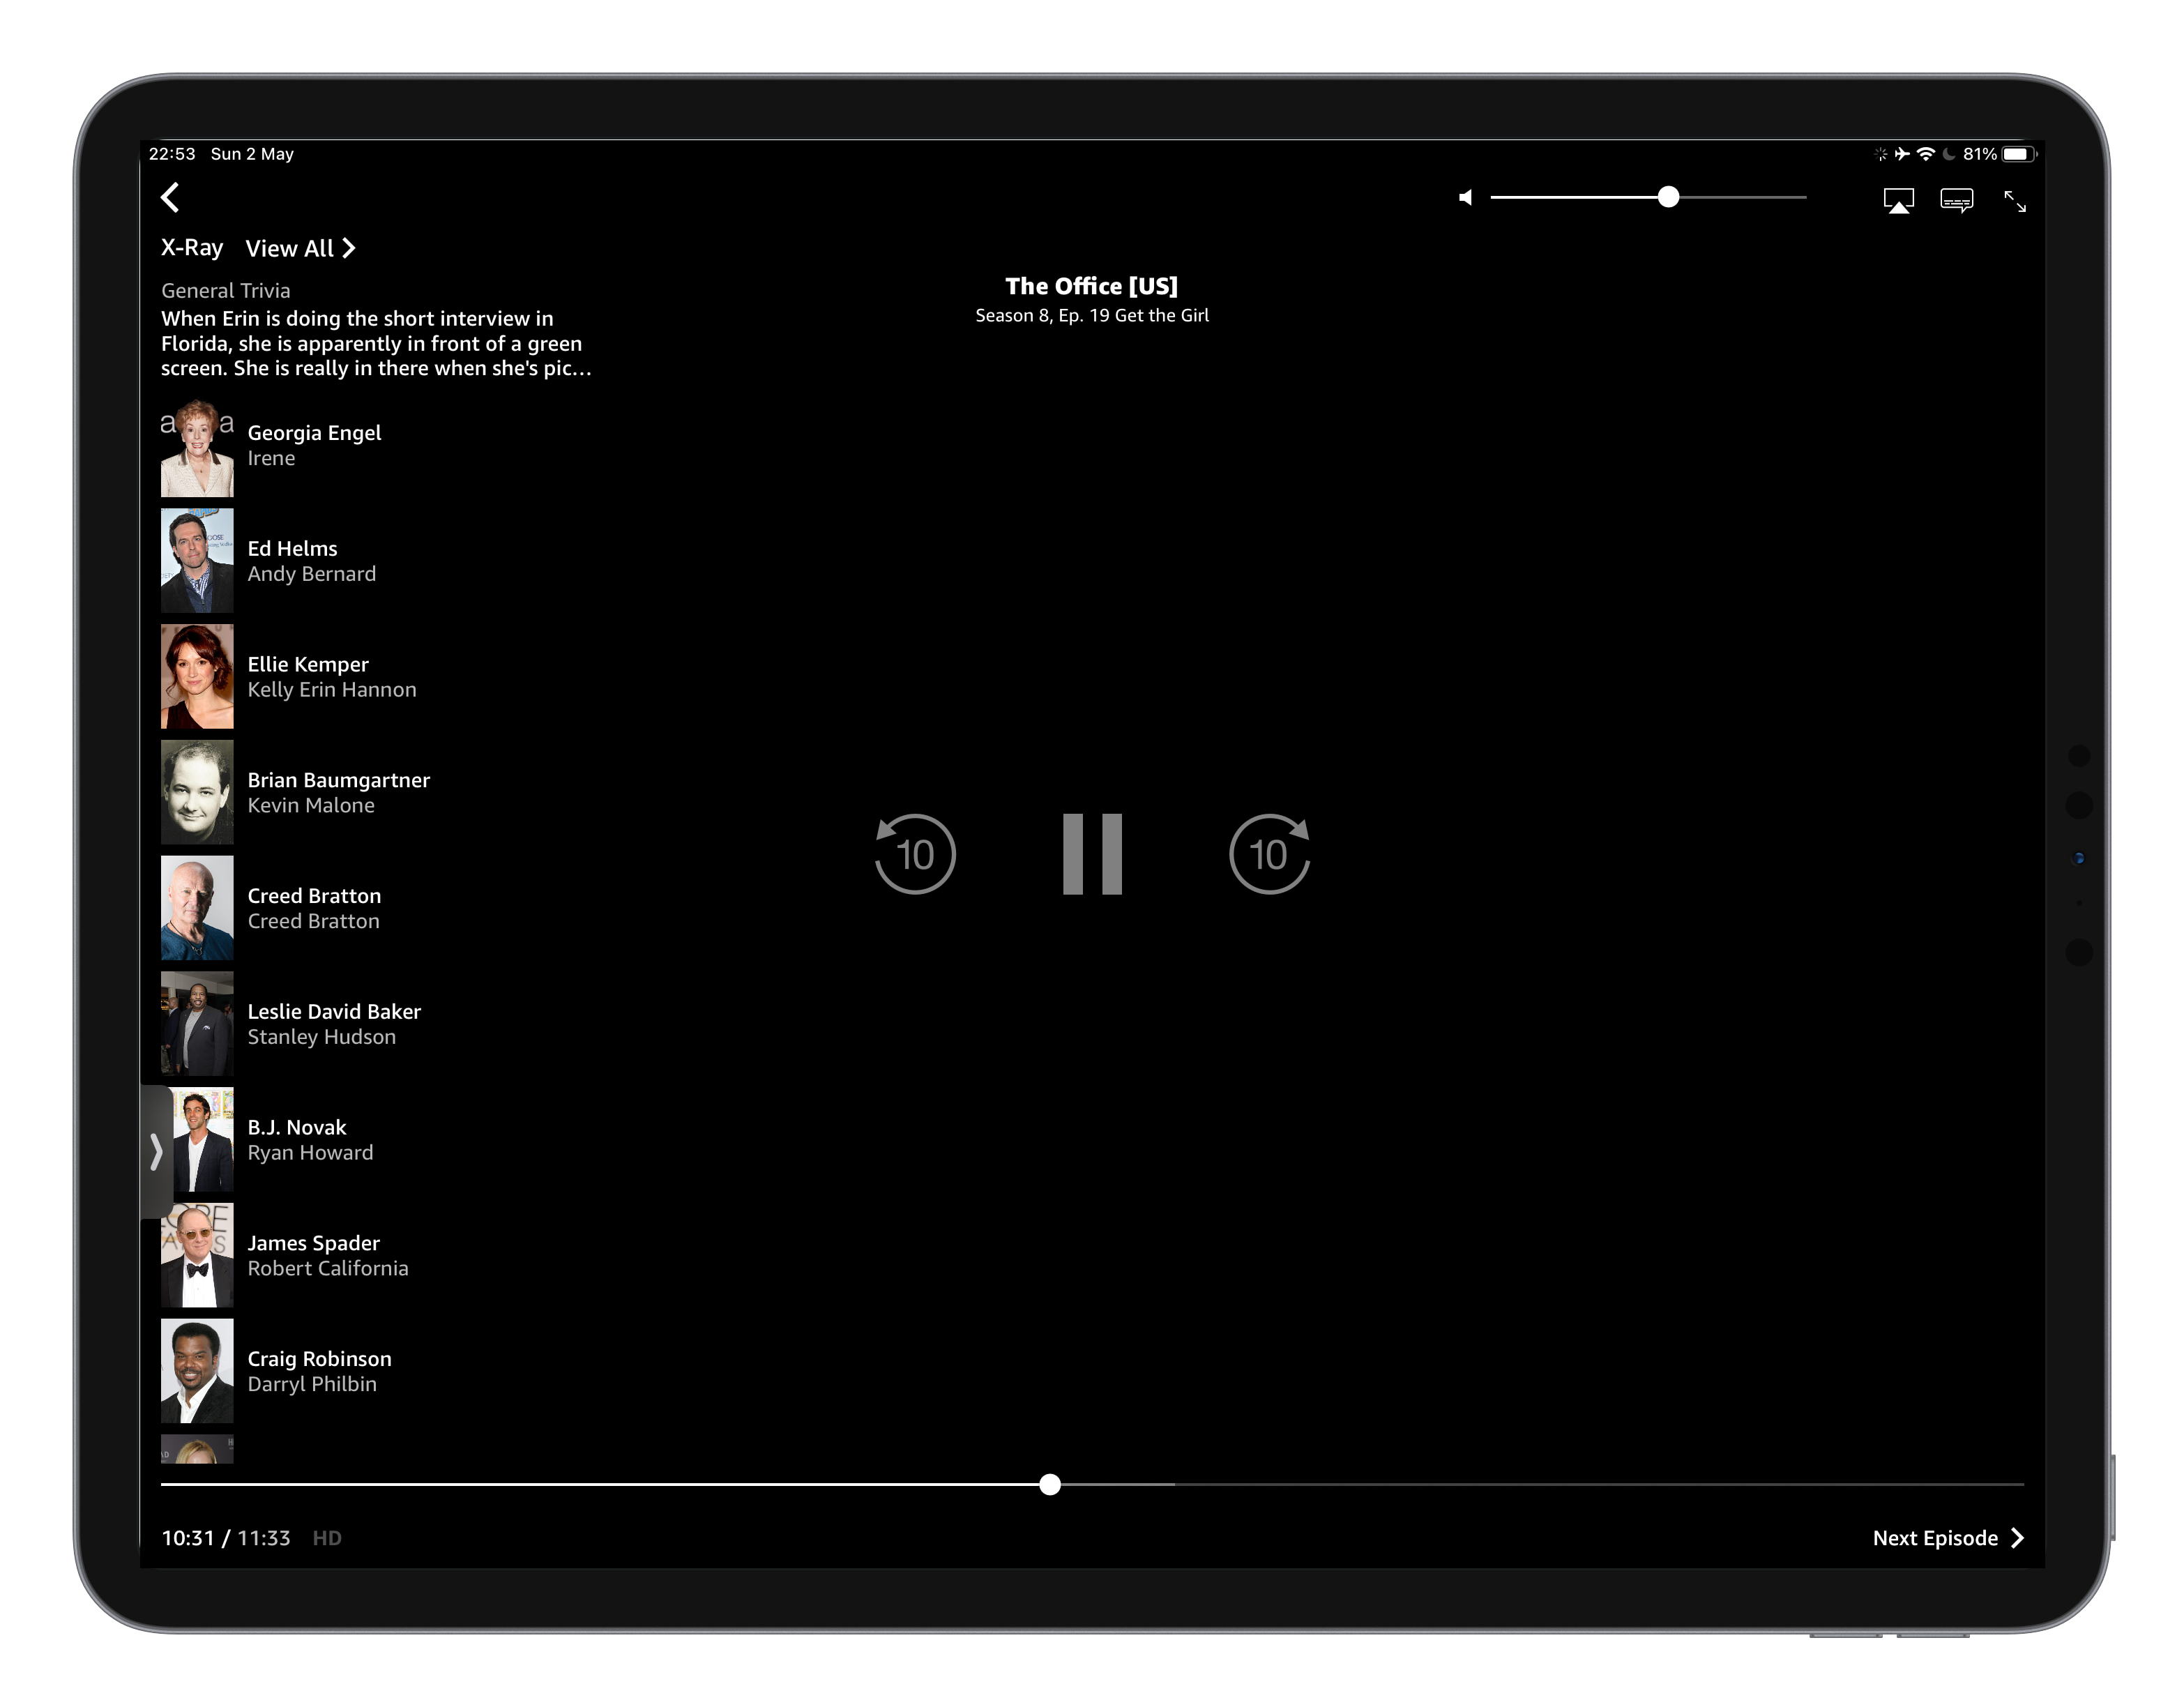This screenshot has width=2184, height=1707.
Task: Select the name Ellie Kemper
Action: pos(308,664)
